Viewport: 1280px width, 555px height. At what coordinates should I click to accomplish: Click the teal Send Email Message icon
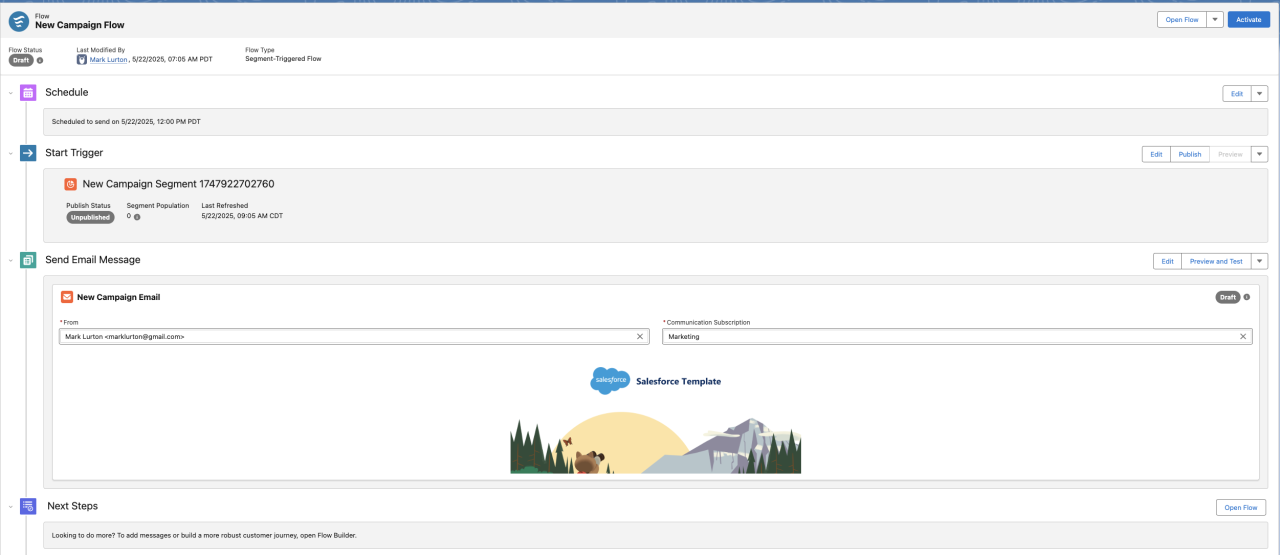[x=28, y=260]
